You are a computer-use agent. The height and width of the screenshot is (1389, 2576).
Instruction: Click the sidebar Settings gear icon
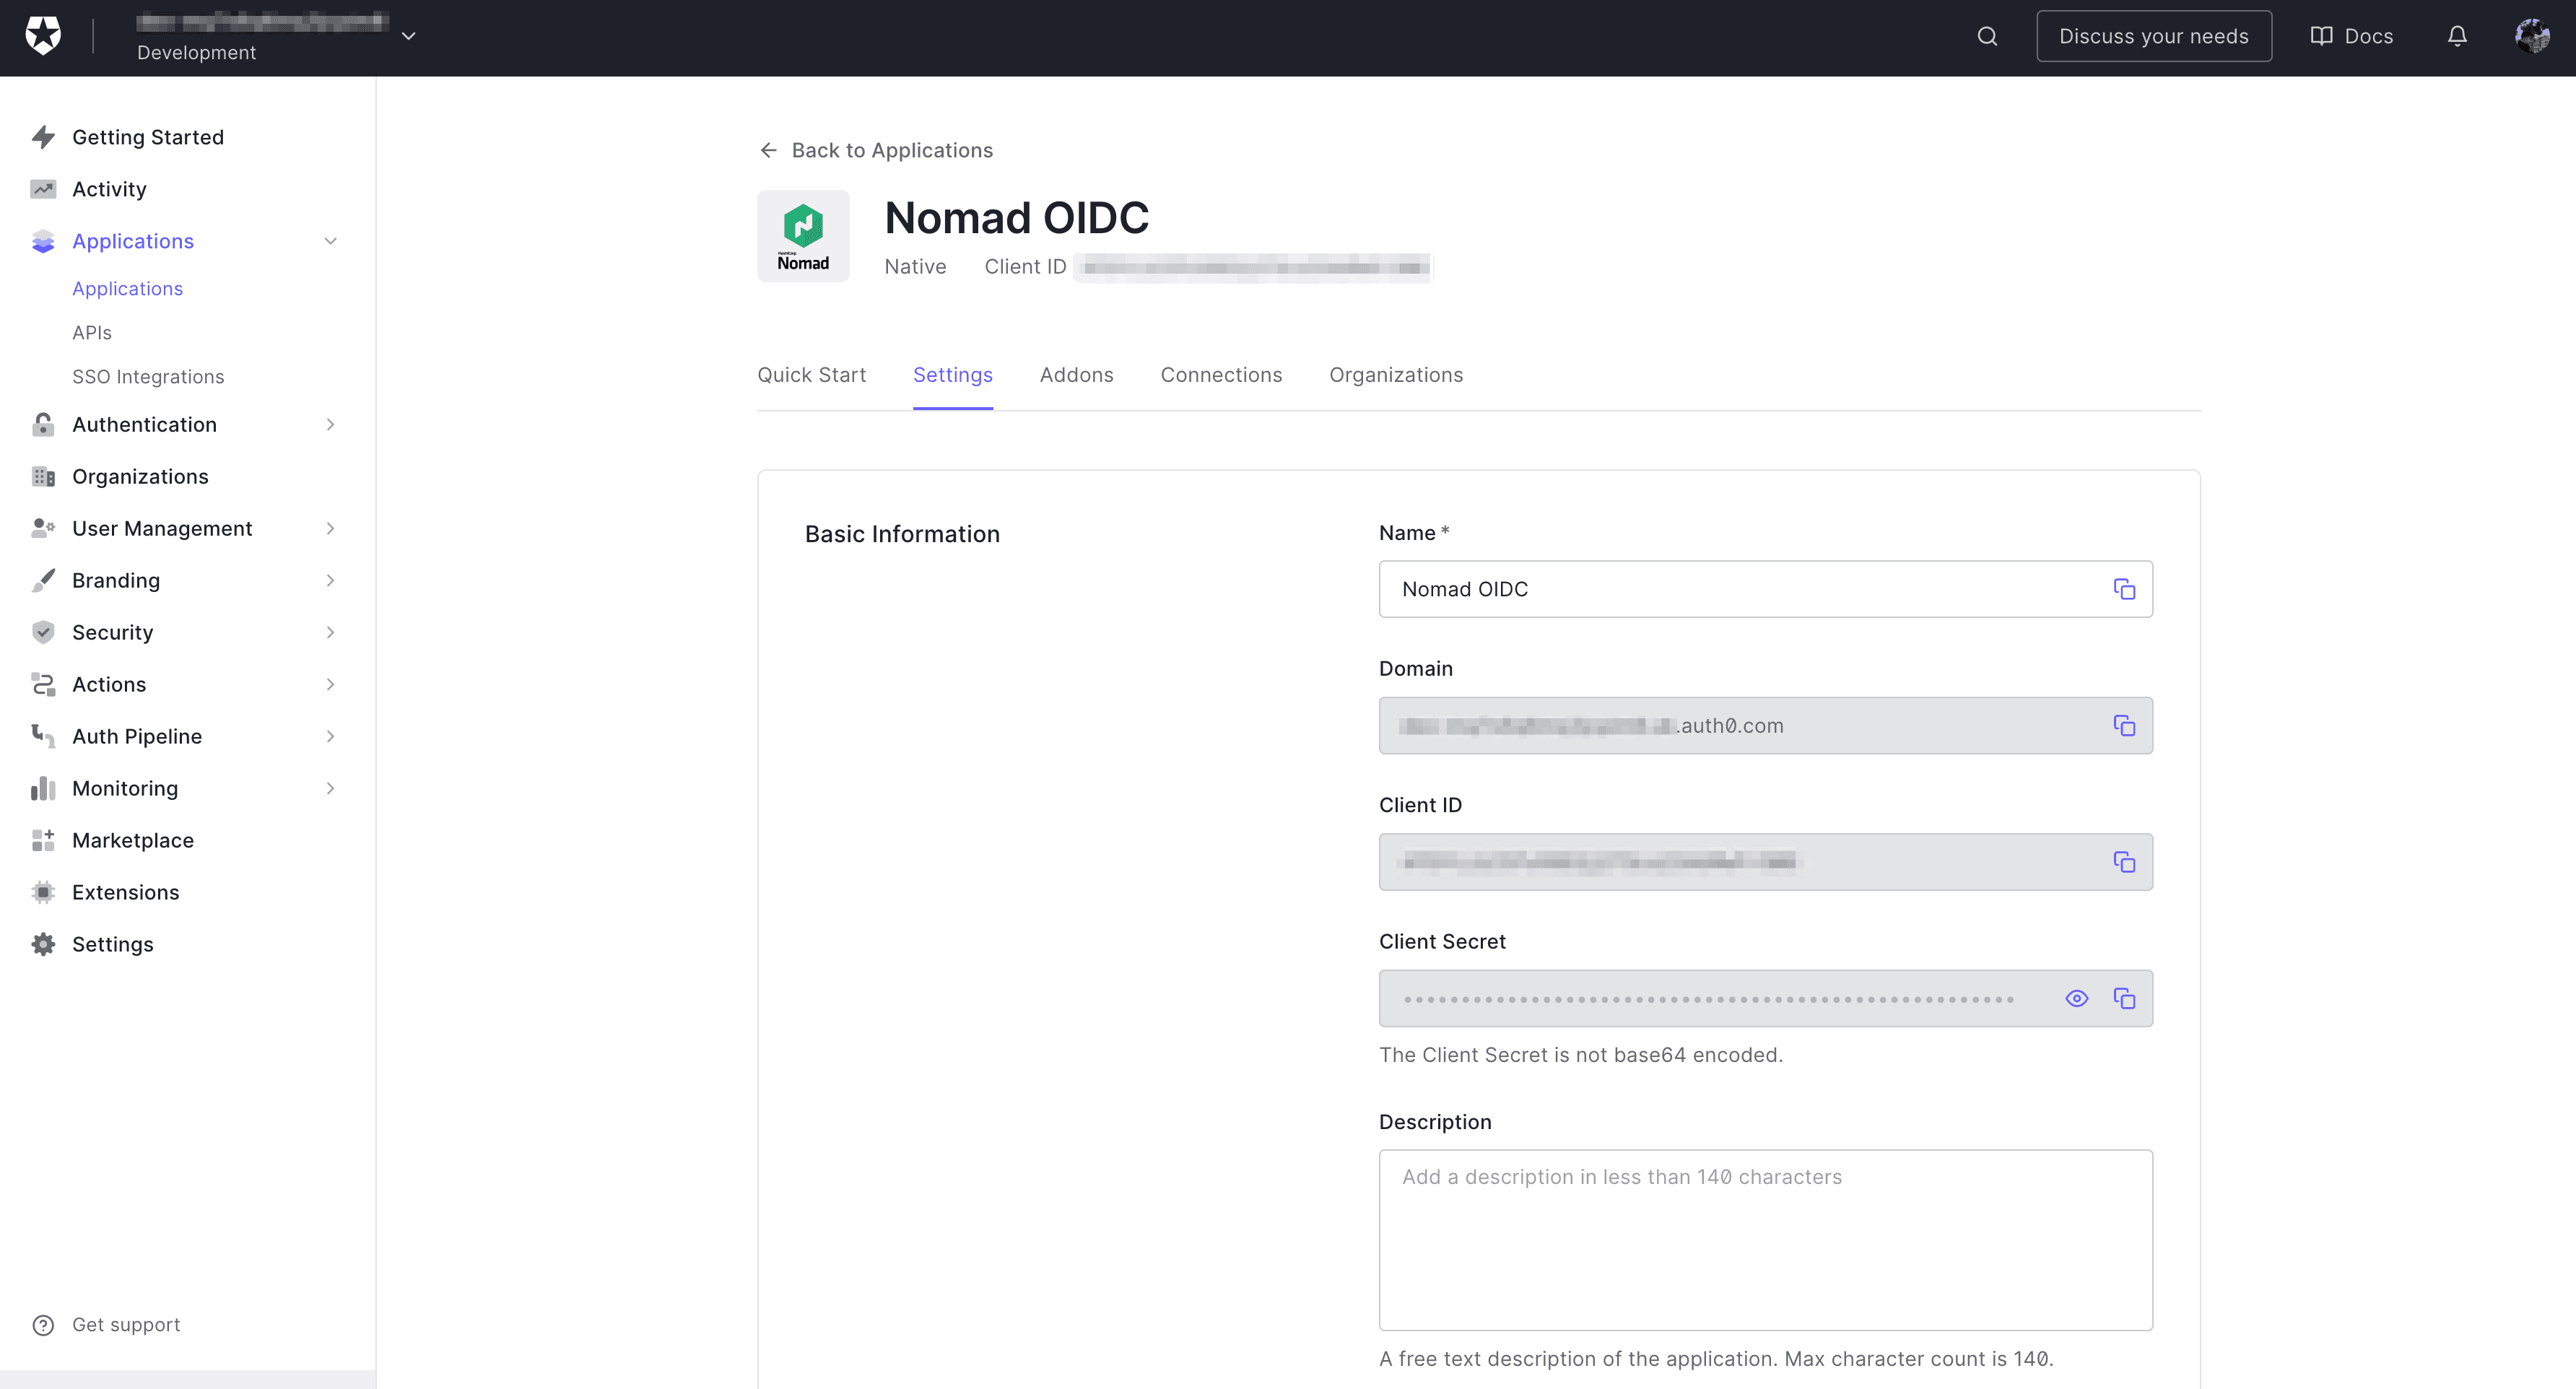(43, 944)
